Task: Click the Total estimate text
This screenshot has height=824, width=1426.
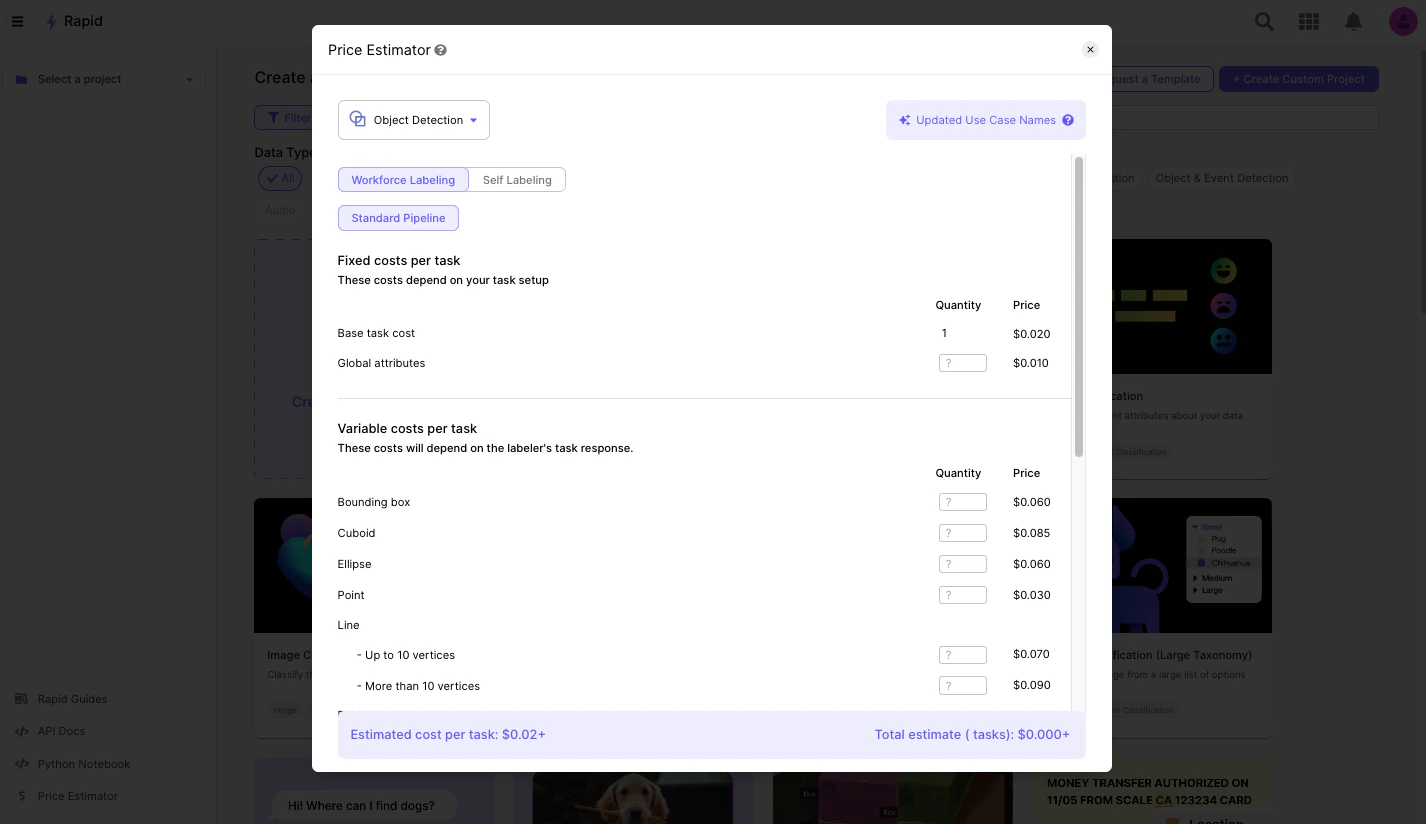Action: pyautogui.click(x=972, y=734)
